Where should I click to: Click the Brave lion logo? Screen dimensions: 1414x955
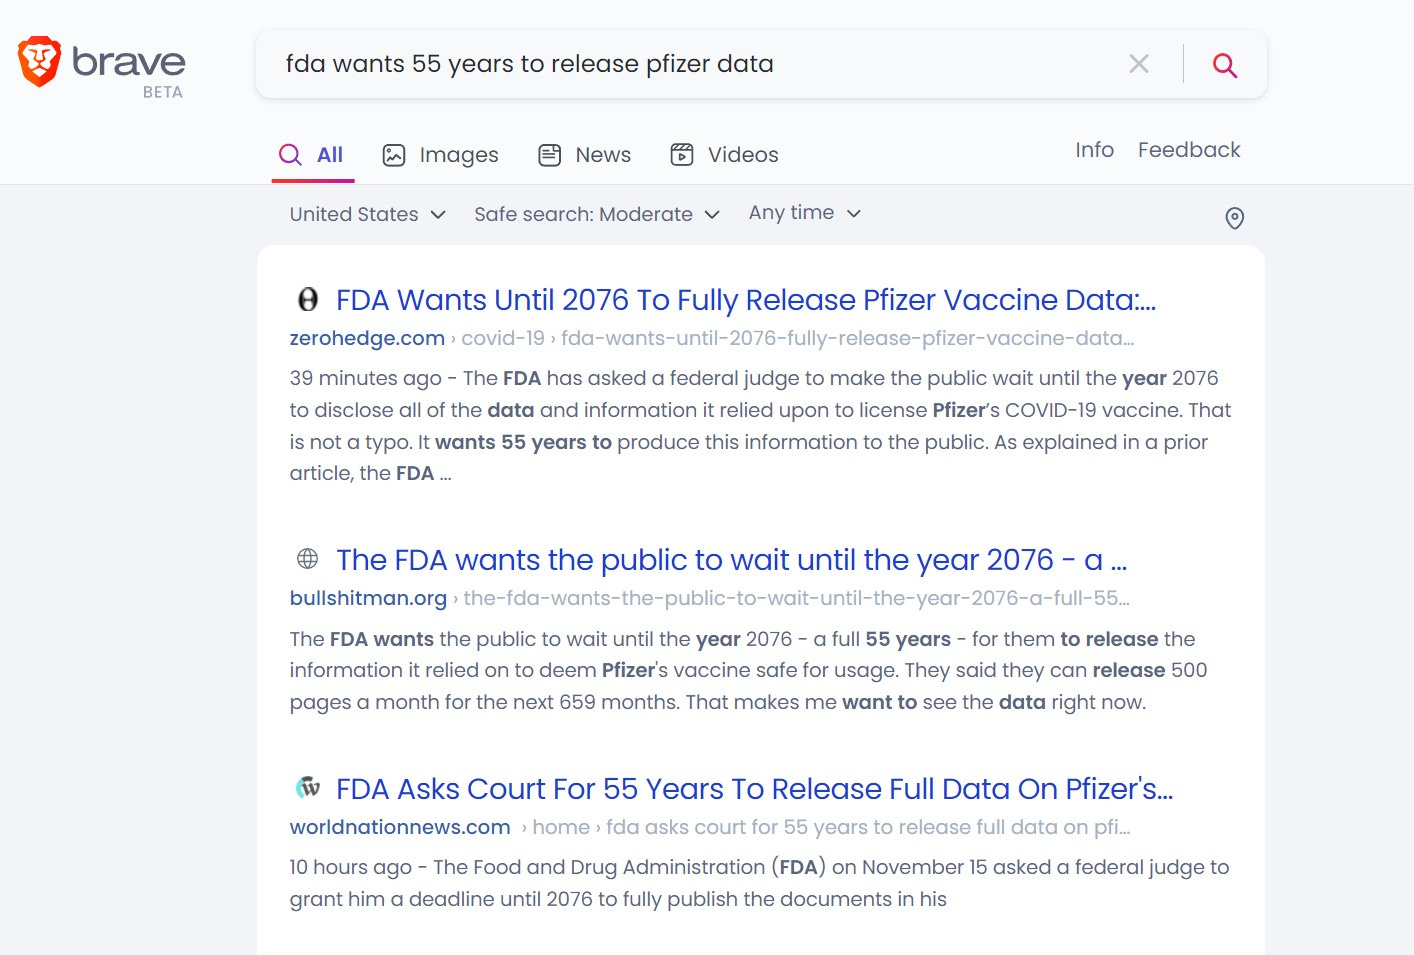tap(40, 62)
